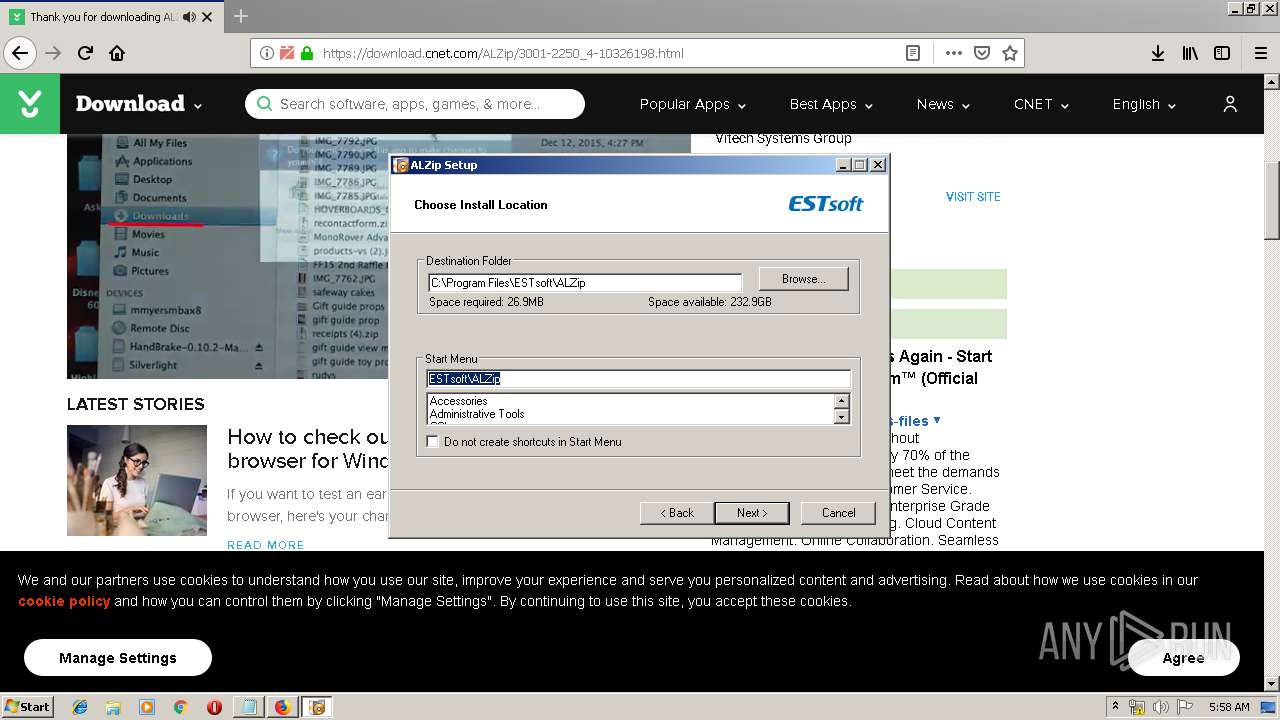Open a new browser tab

[x=240, y=16]
